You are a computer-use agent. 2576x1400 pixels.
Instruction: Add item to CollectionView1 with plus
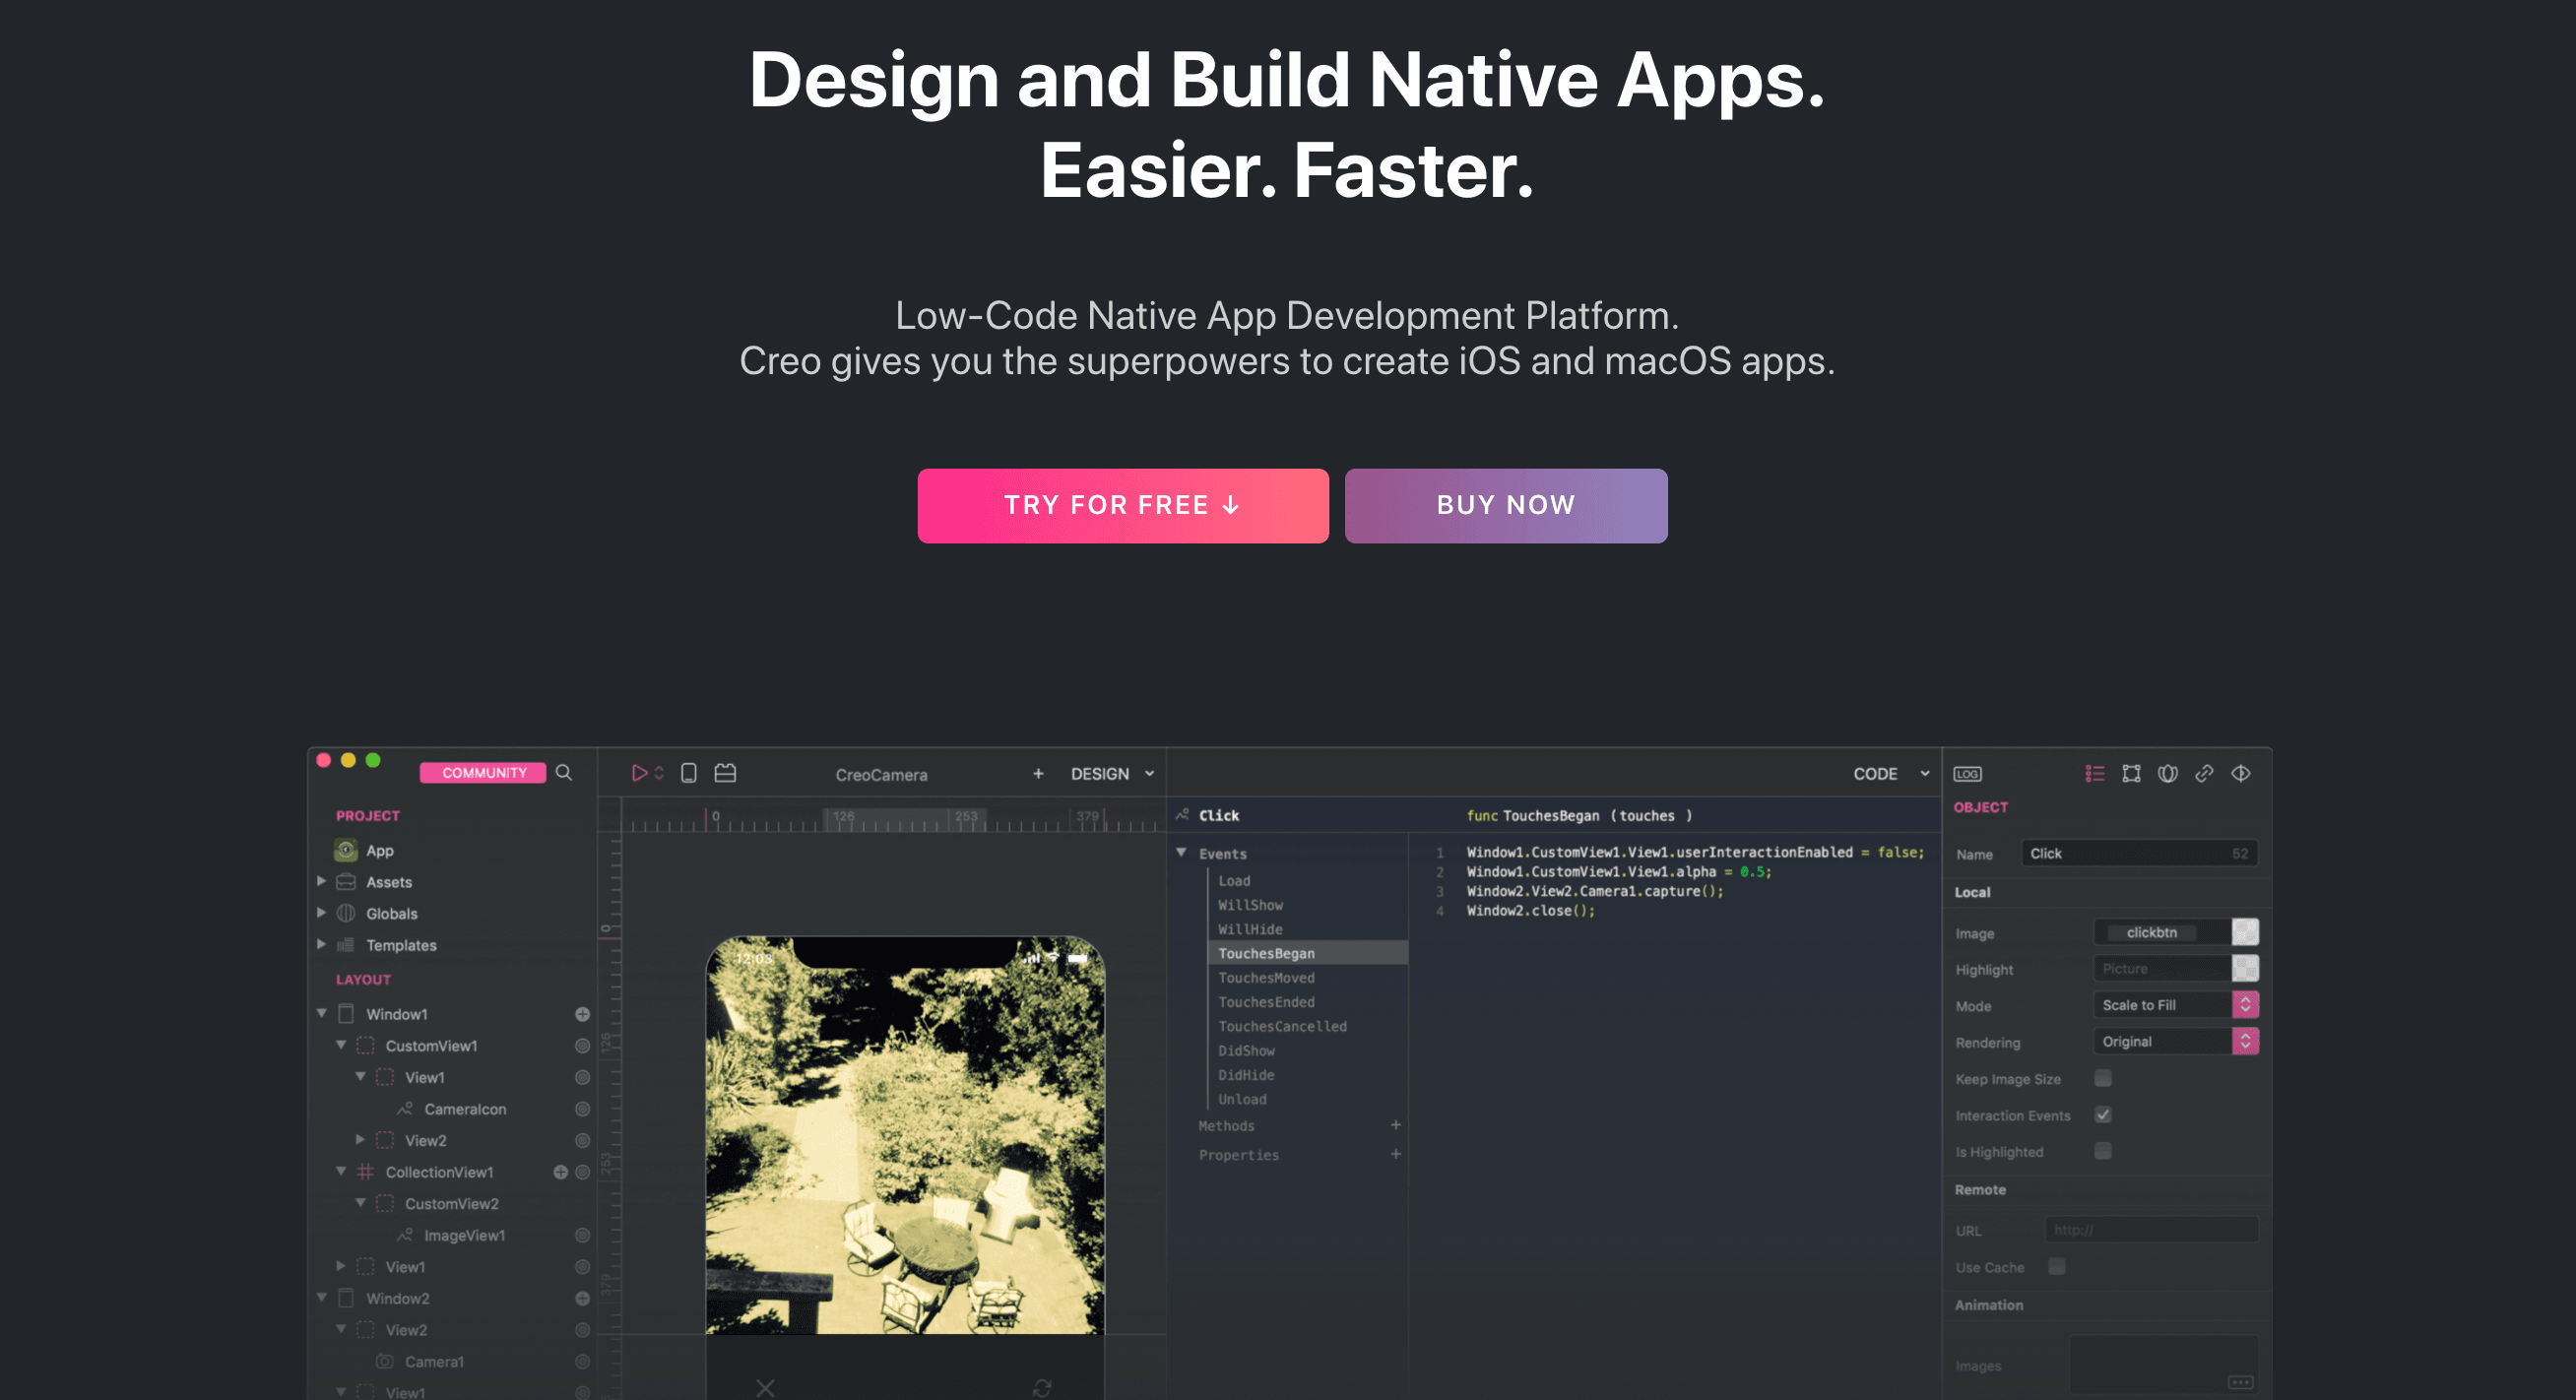pos(560,1172)
